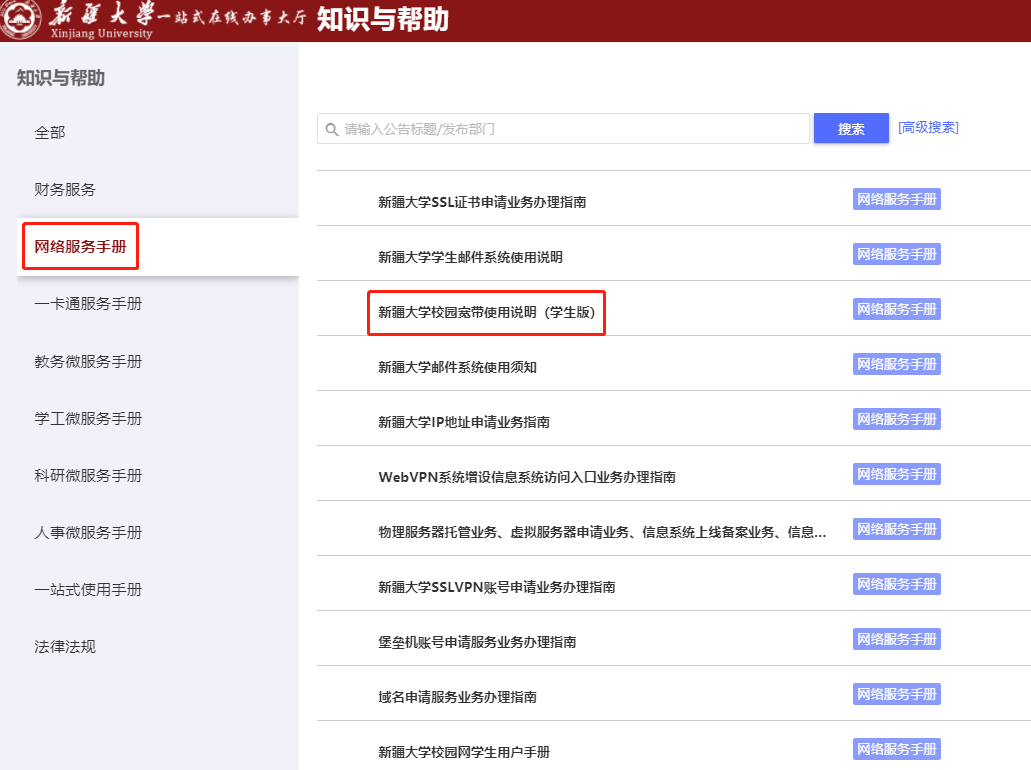Open WebVPN系统增设信息系统访问入口业务办理指南
This screenshot has height=770, width=1031.
(527, 477)
